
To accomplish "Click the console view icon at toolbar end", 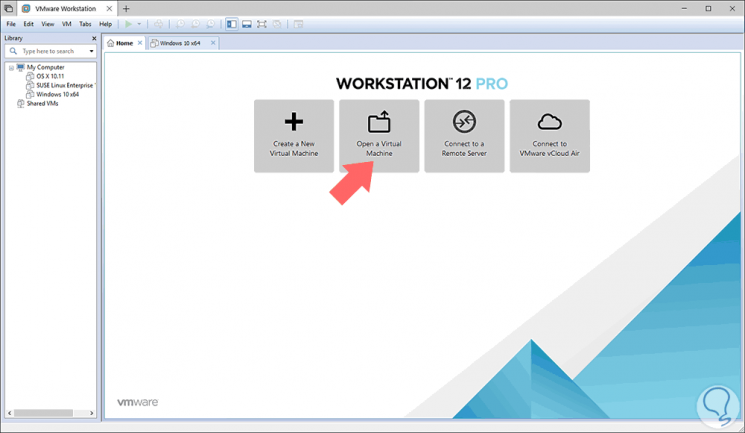I will 298,24.
